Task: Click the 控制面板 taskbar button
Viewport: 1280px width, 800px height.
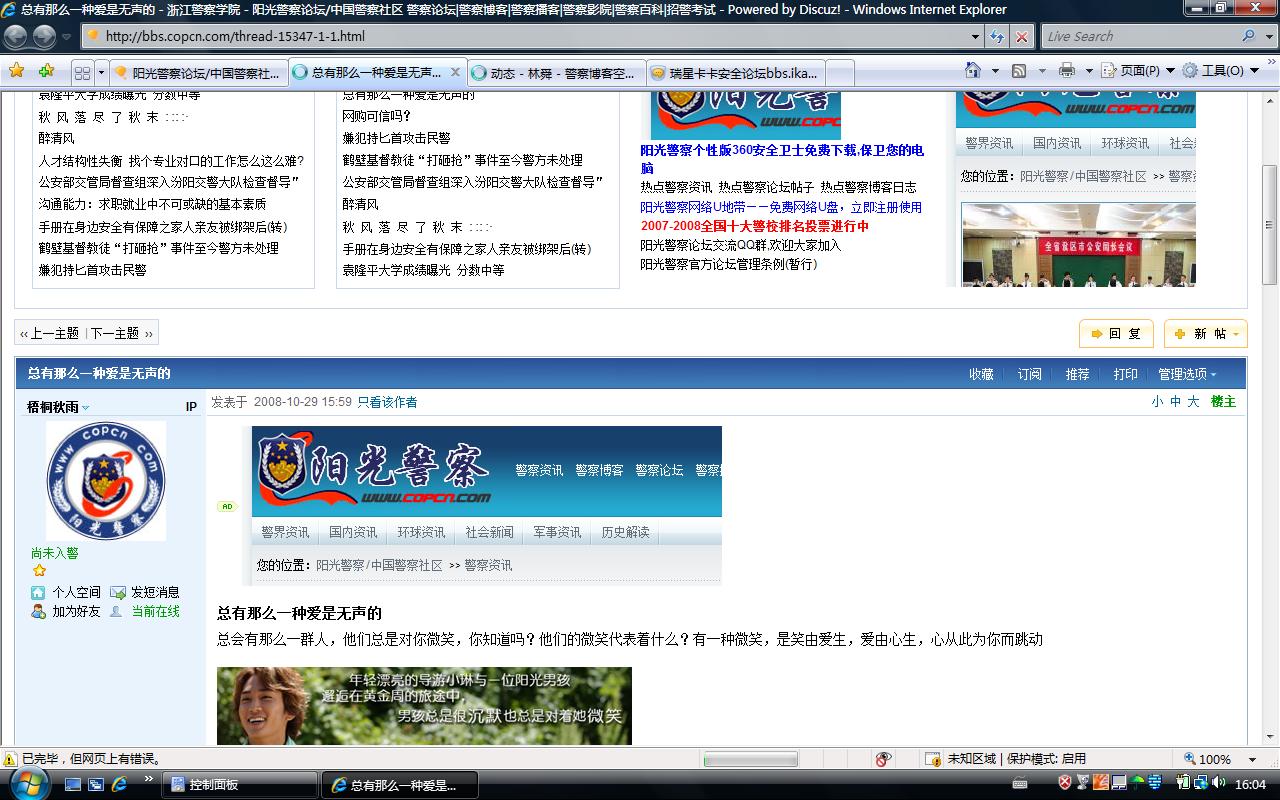Action: (x=239, y=785)
